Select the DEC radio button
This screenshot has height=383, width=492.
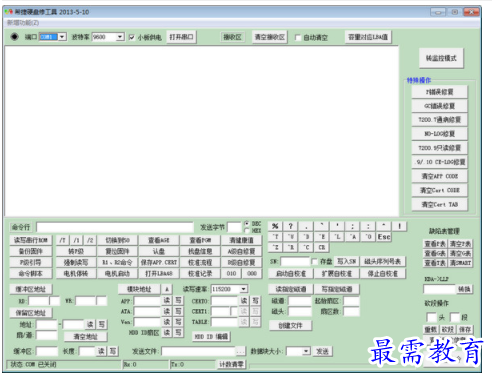tap(247, 223)
